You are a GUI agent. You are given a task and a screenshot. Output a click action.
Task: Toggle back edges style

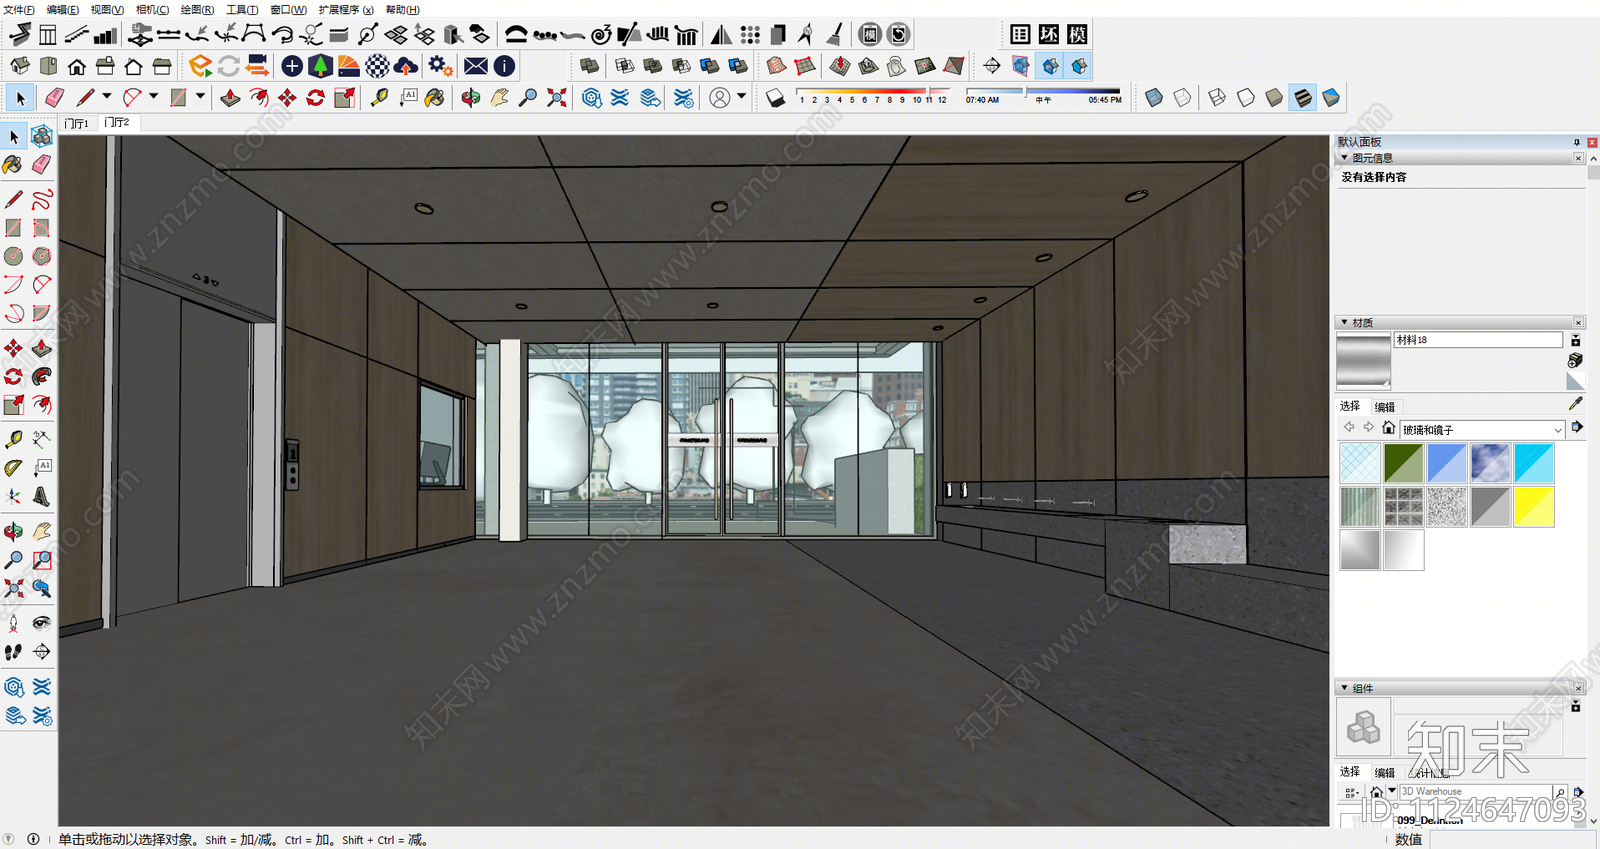coord(1182,98)
